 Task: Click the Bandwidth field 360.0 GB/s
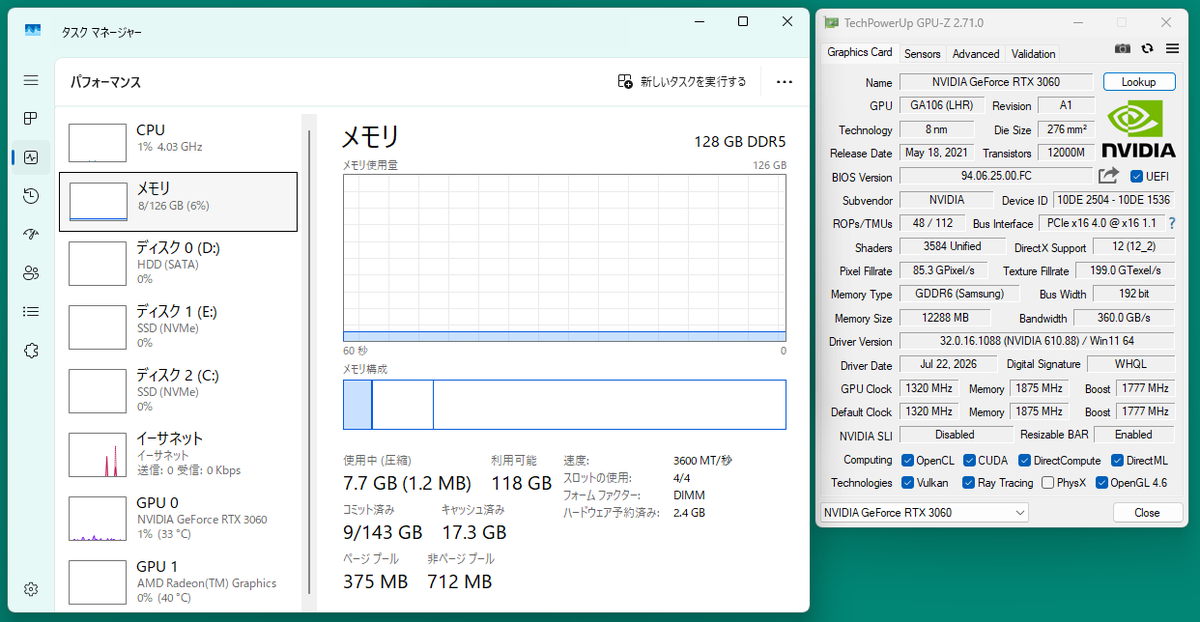tap(1123, 318)
